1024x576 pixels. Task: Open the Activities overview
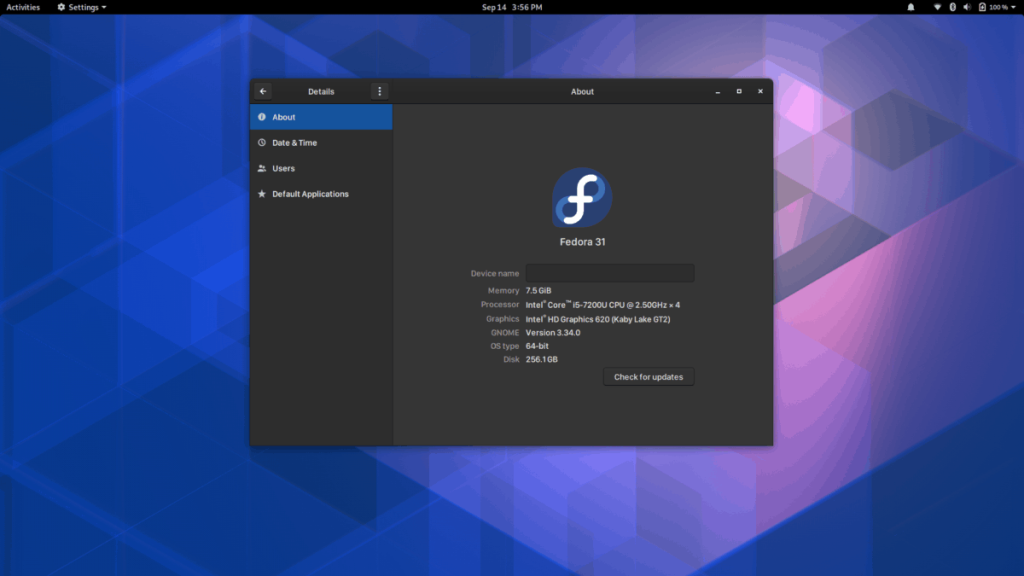tap(23, 7)
